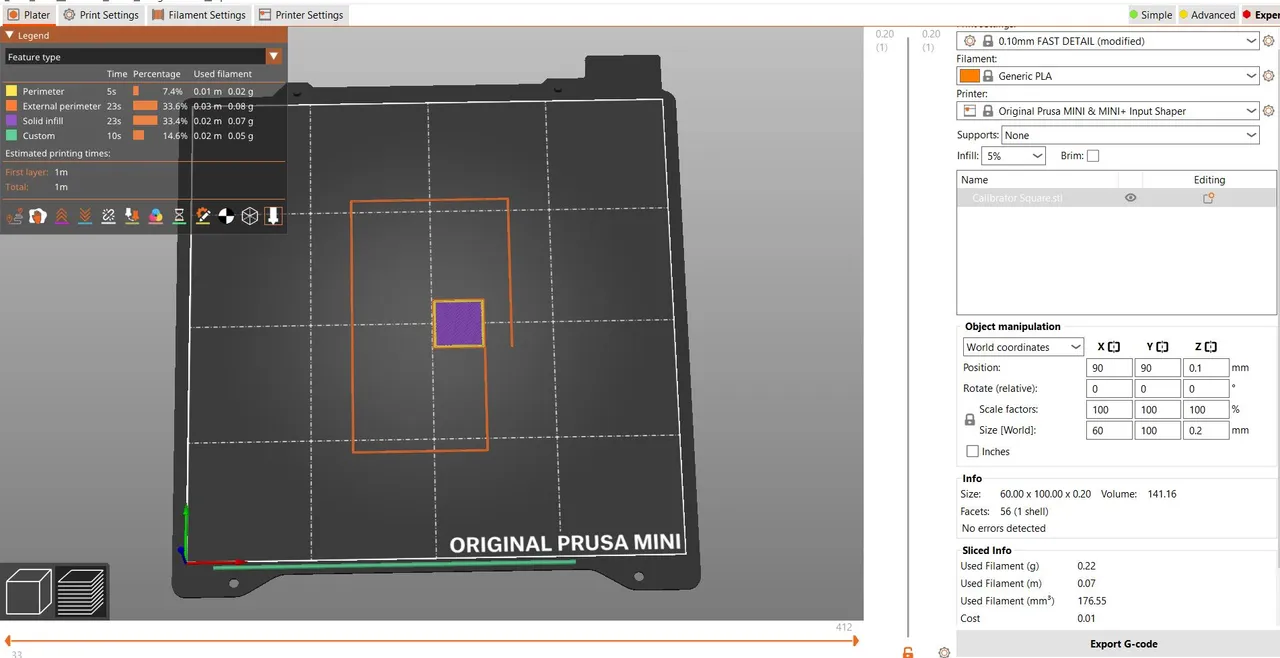The height and width of the screenshot is (658, 1280).
Task: Open the Feature type dropdown
Action: click(272, 57)
